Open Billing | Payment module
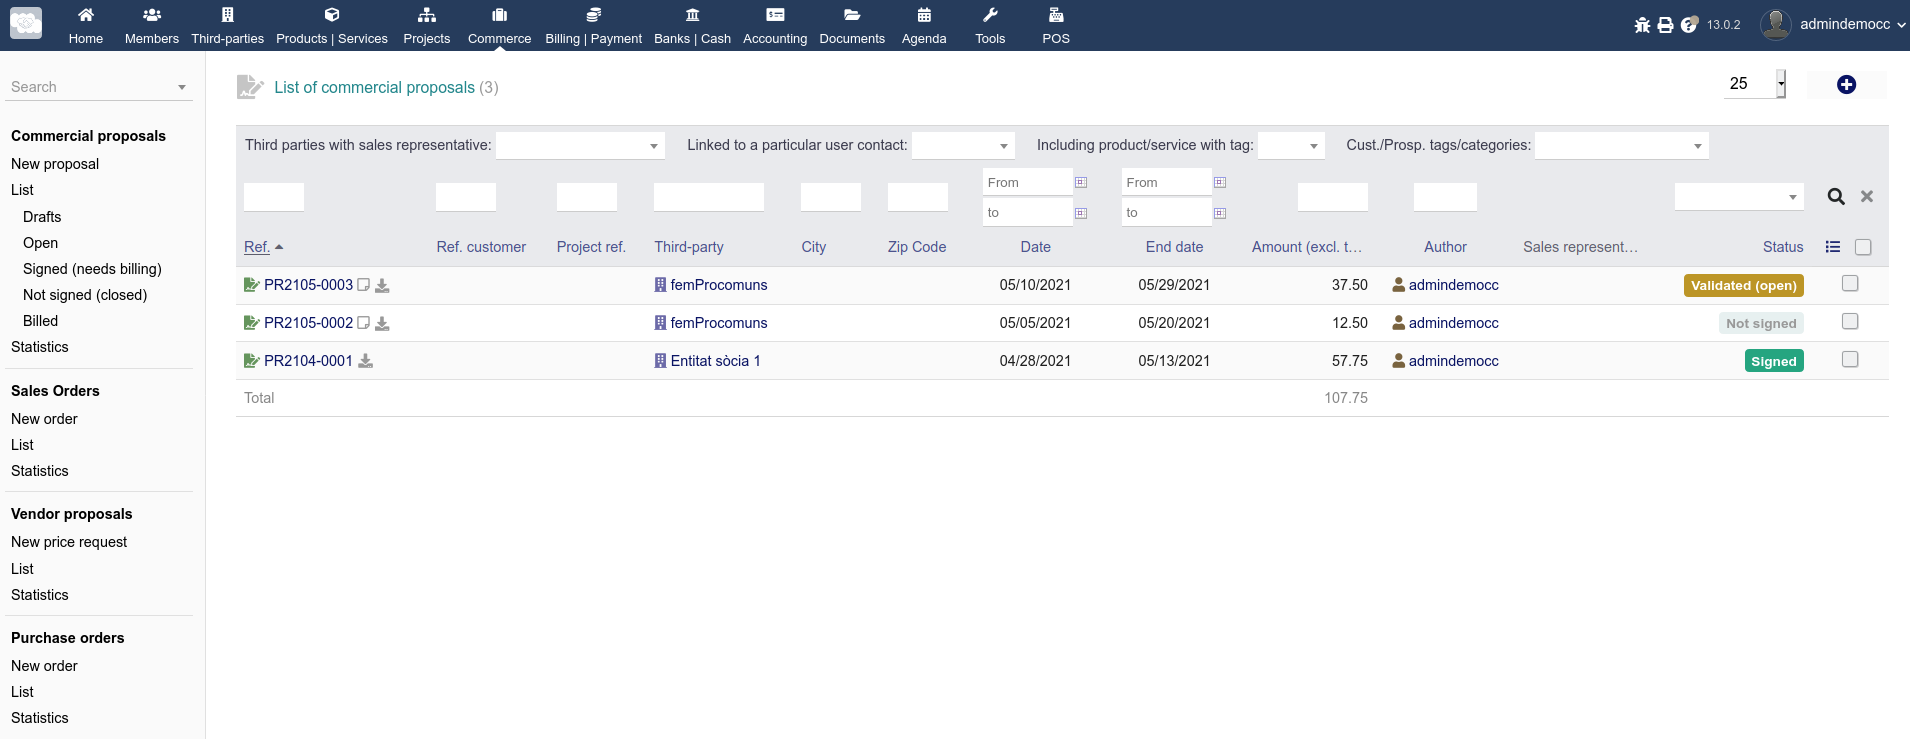Screen dimensions: 1910x739 [593, 26]
